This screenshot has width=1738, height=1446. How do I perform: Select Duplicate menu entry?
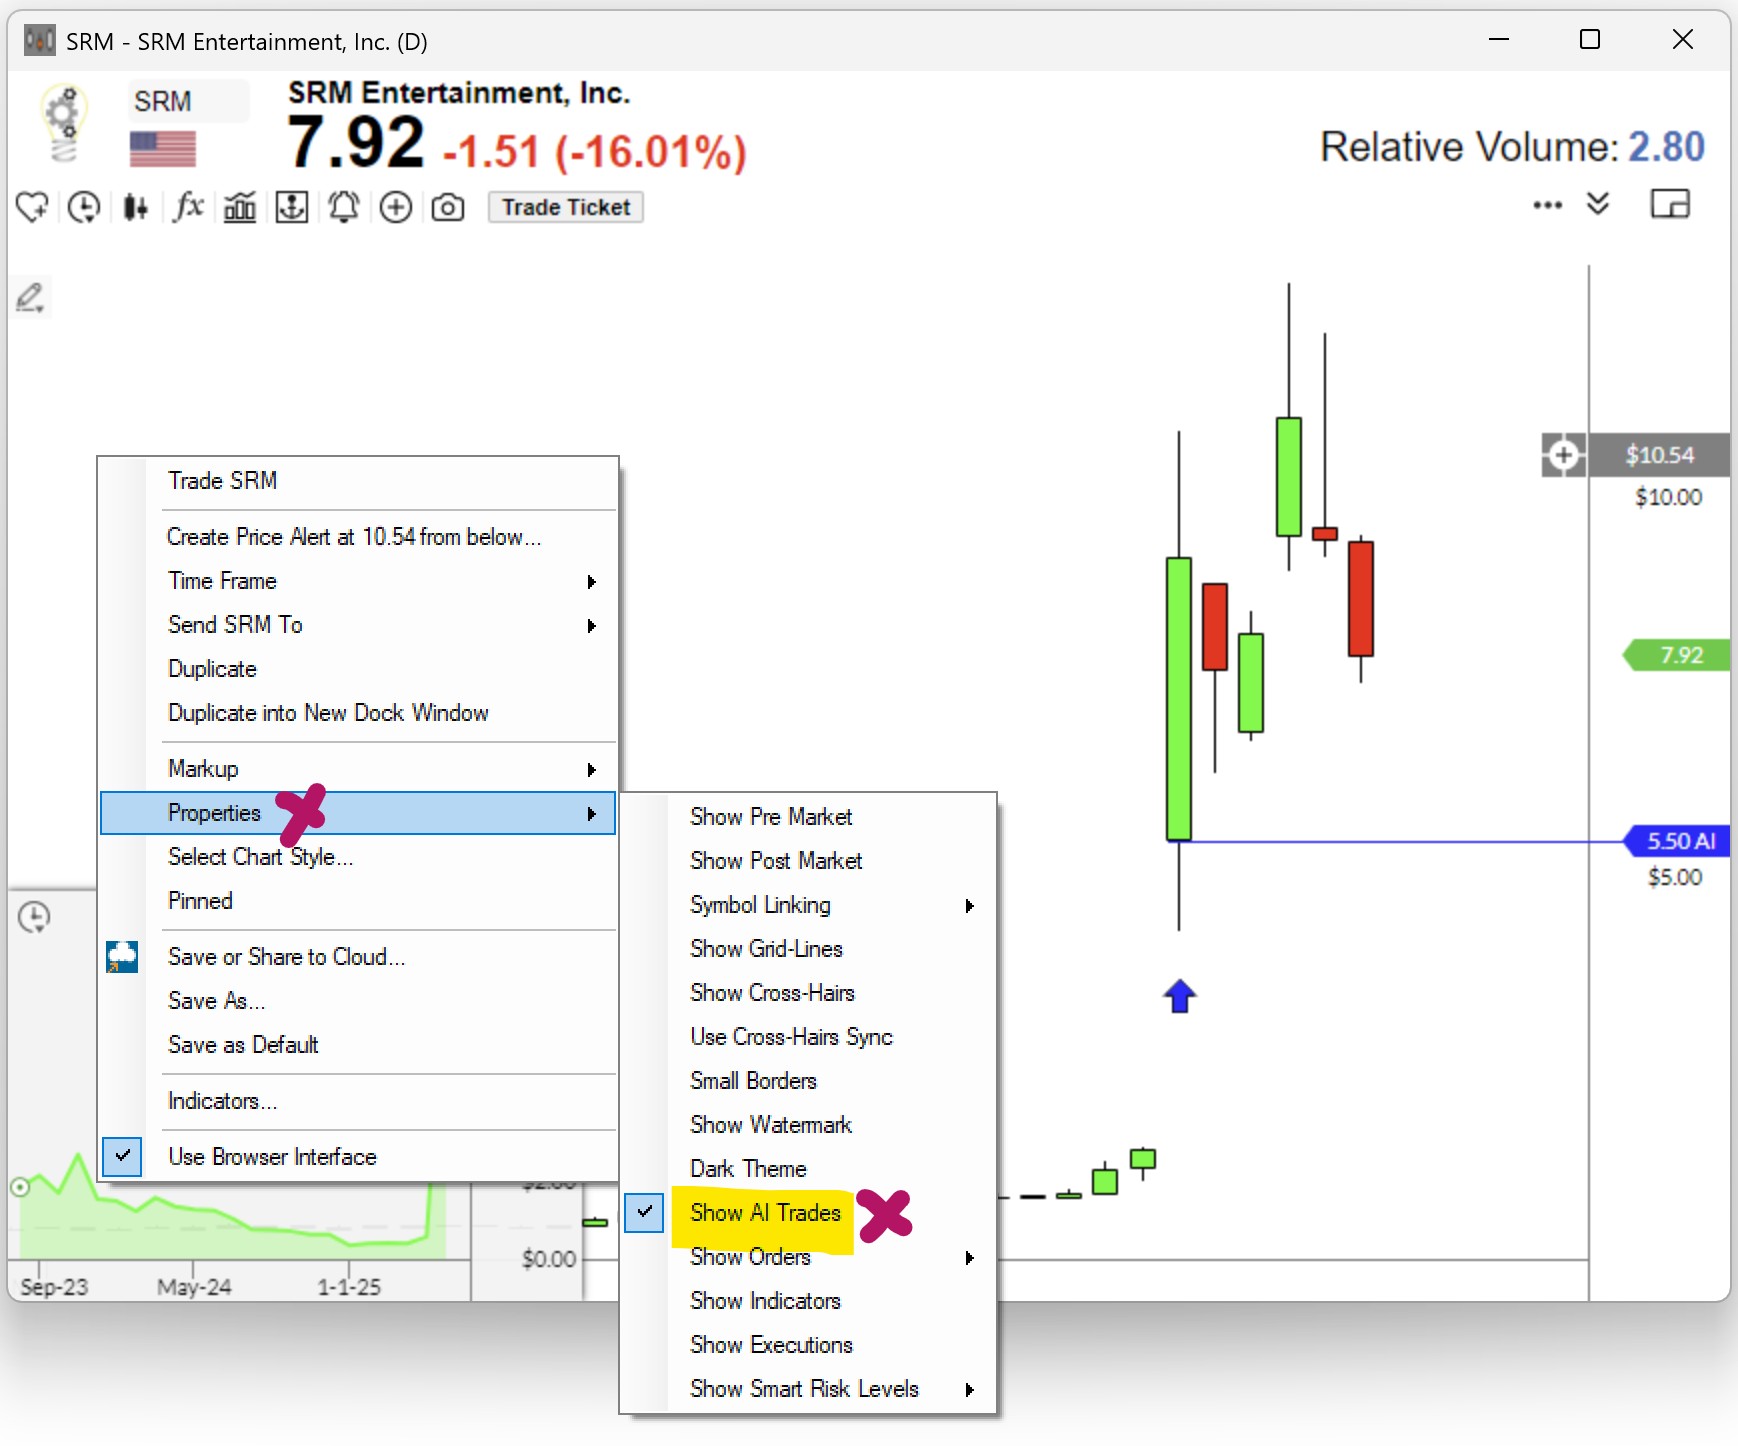pos(358,669)
